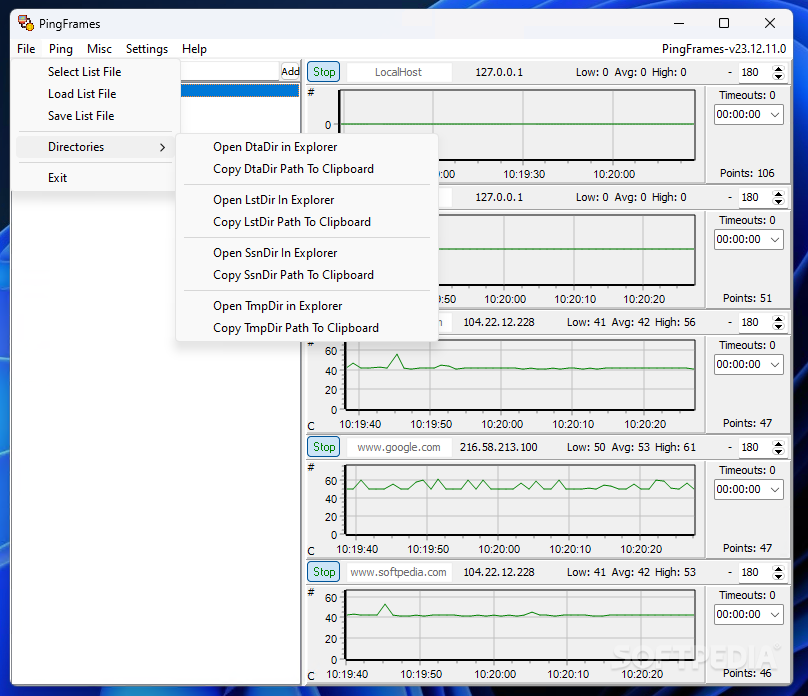Click the list entry text field beside Add
Image resolution: width=808 pixels, height=696 pixels.
(x=230, y=72)
